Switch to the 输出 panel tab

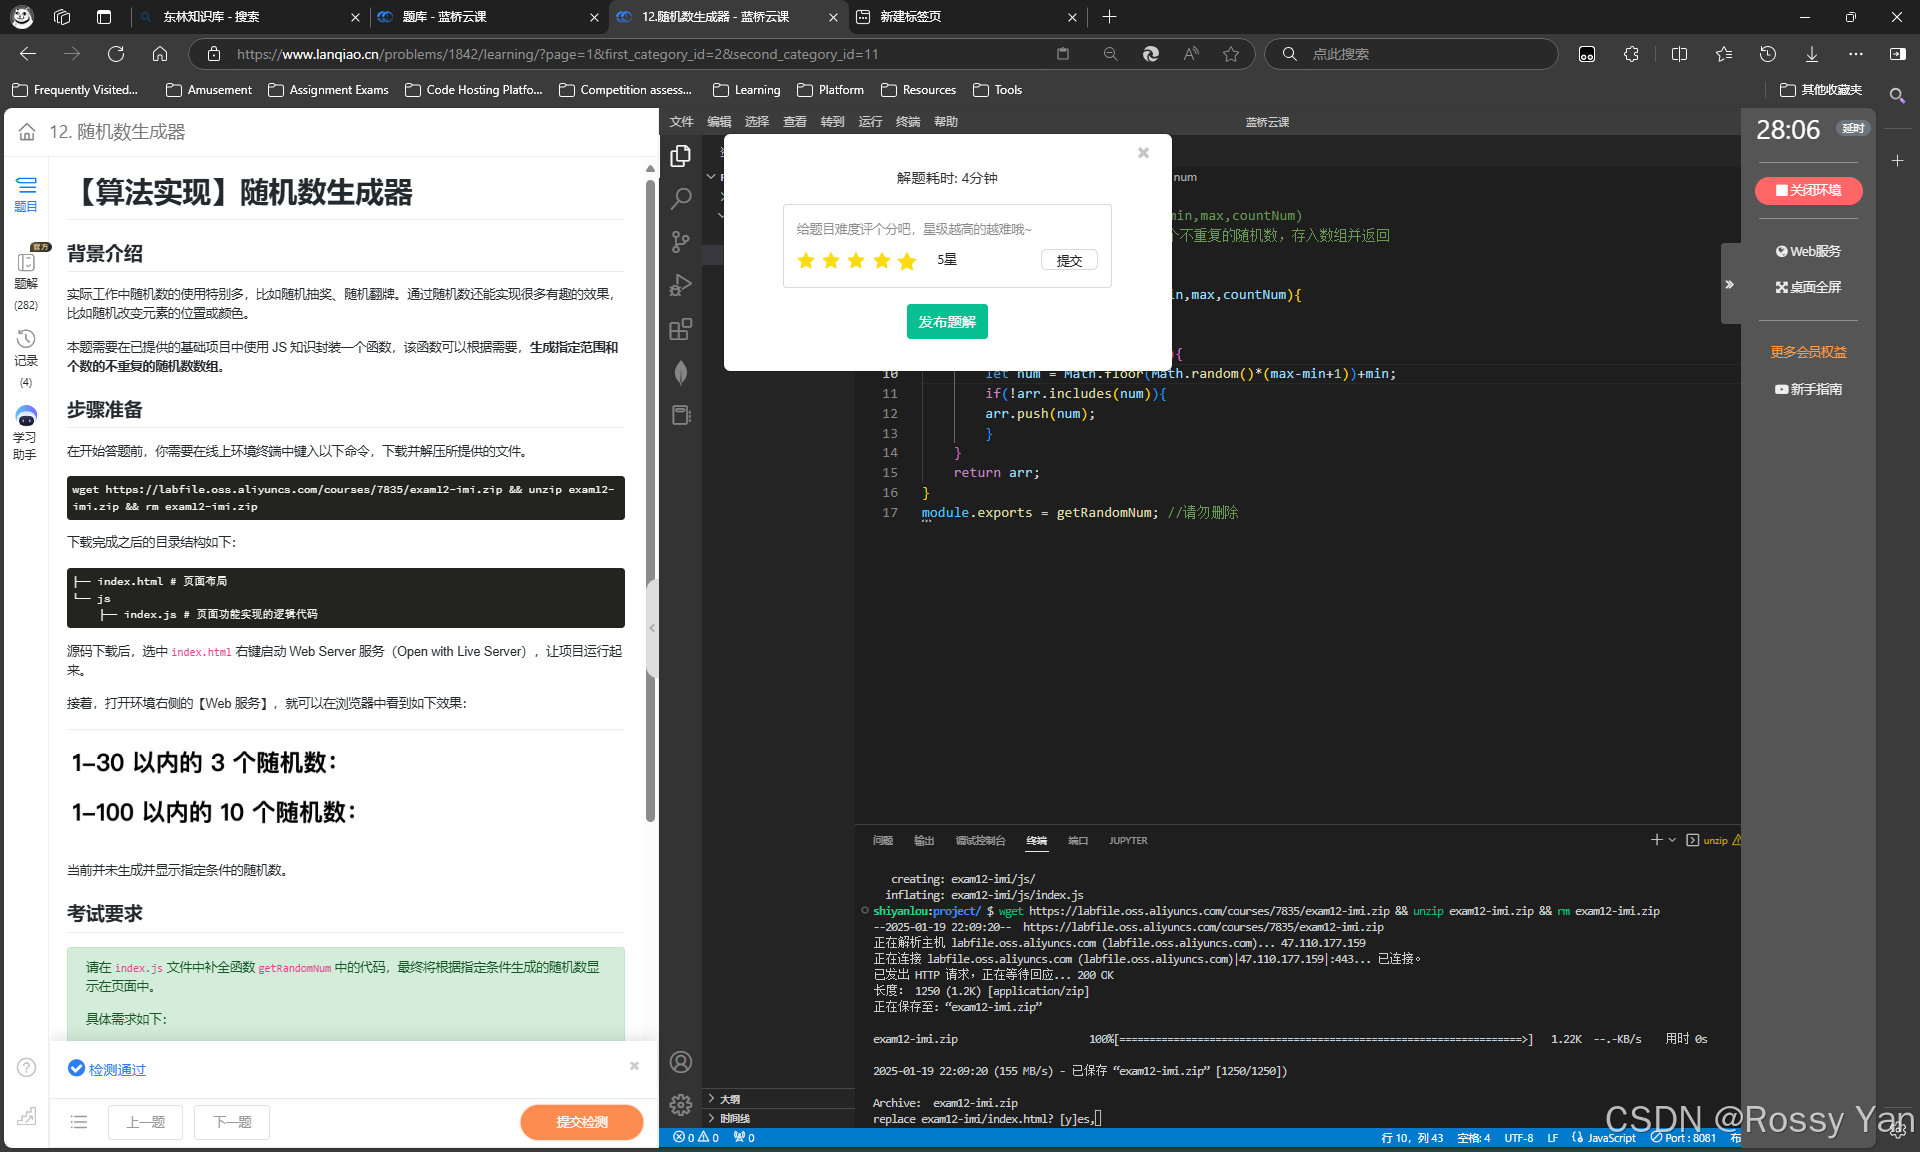tap(924, 841)
